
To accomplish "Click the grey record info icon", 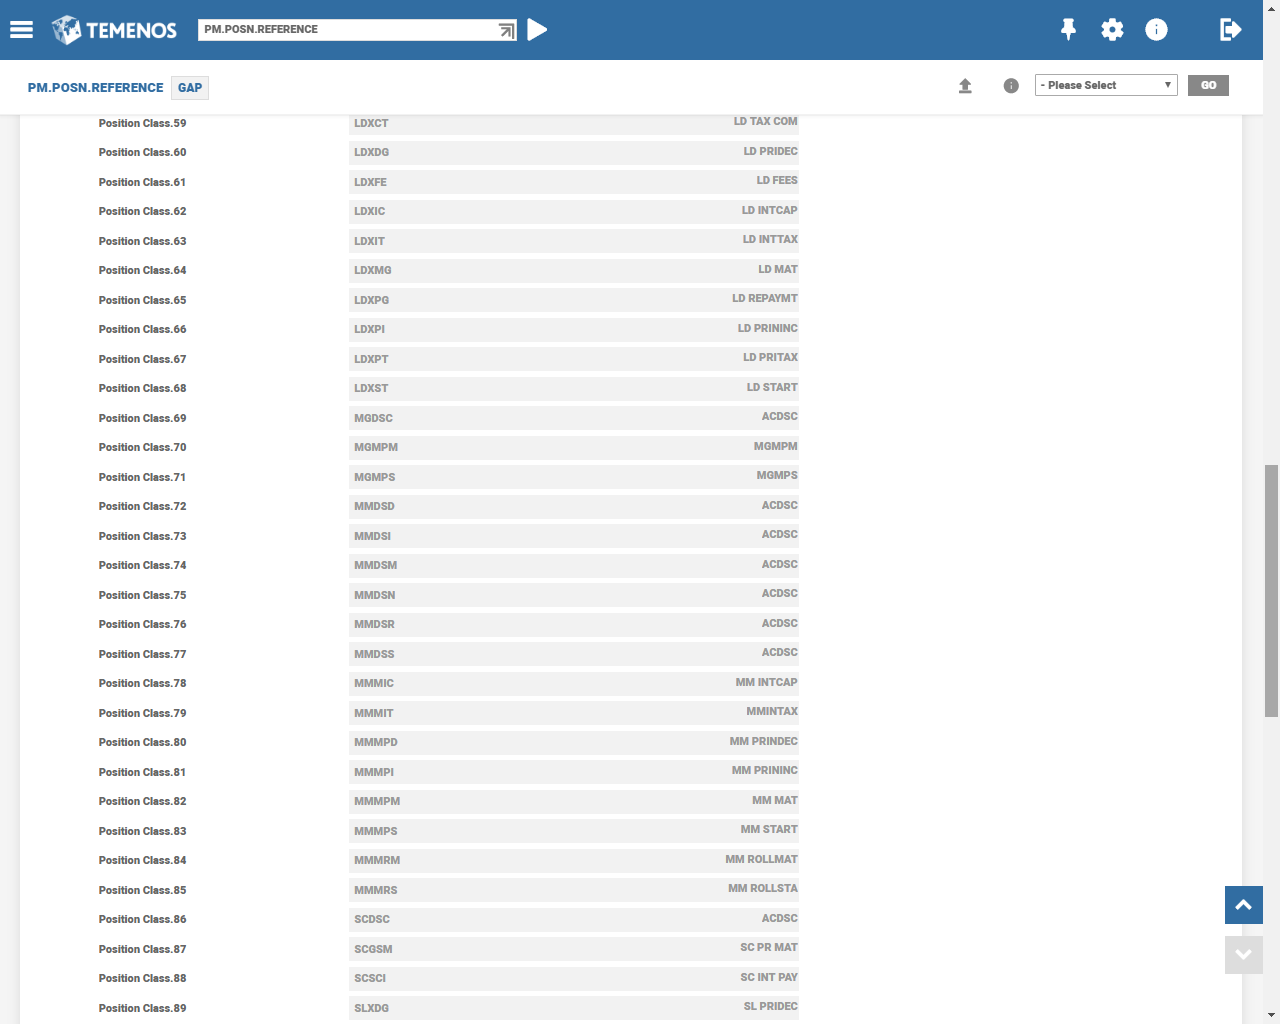I will click(x=1011, y=86).
